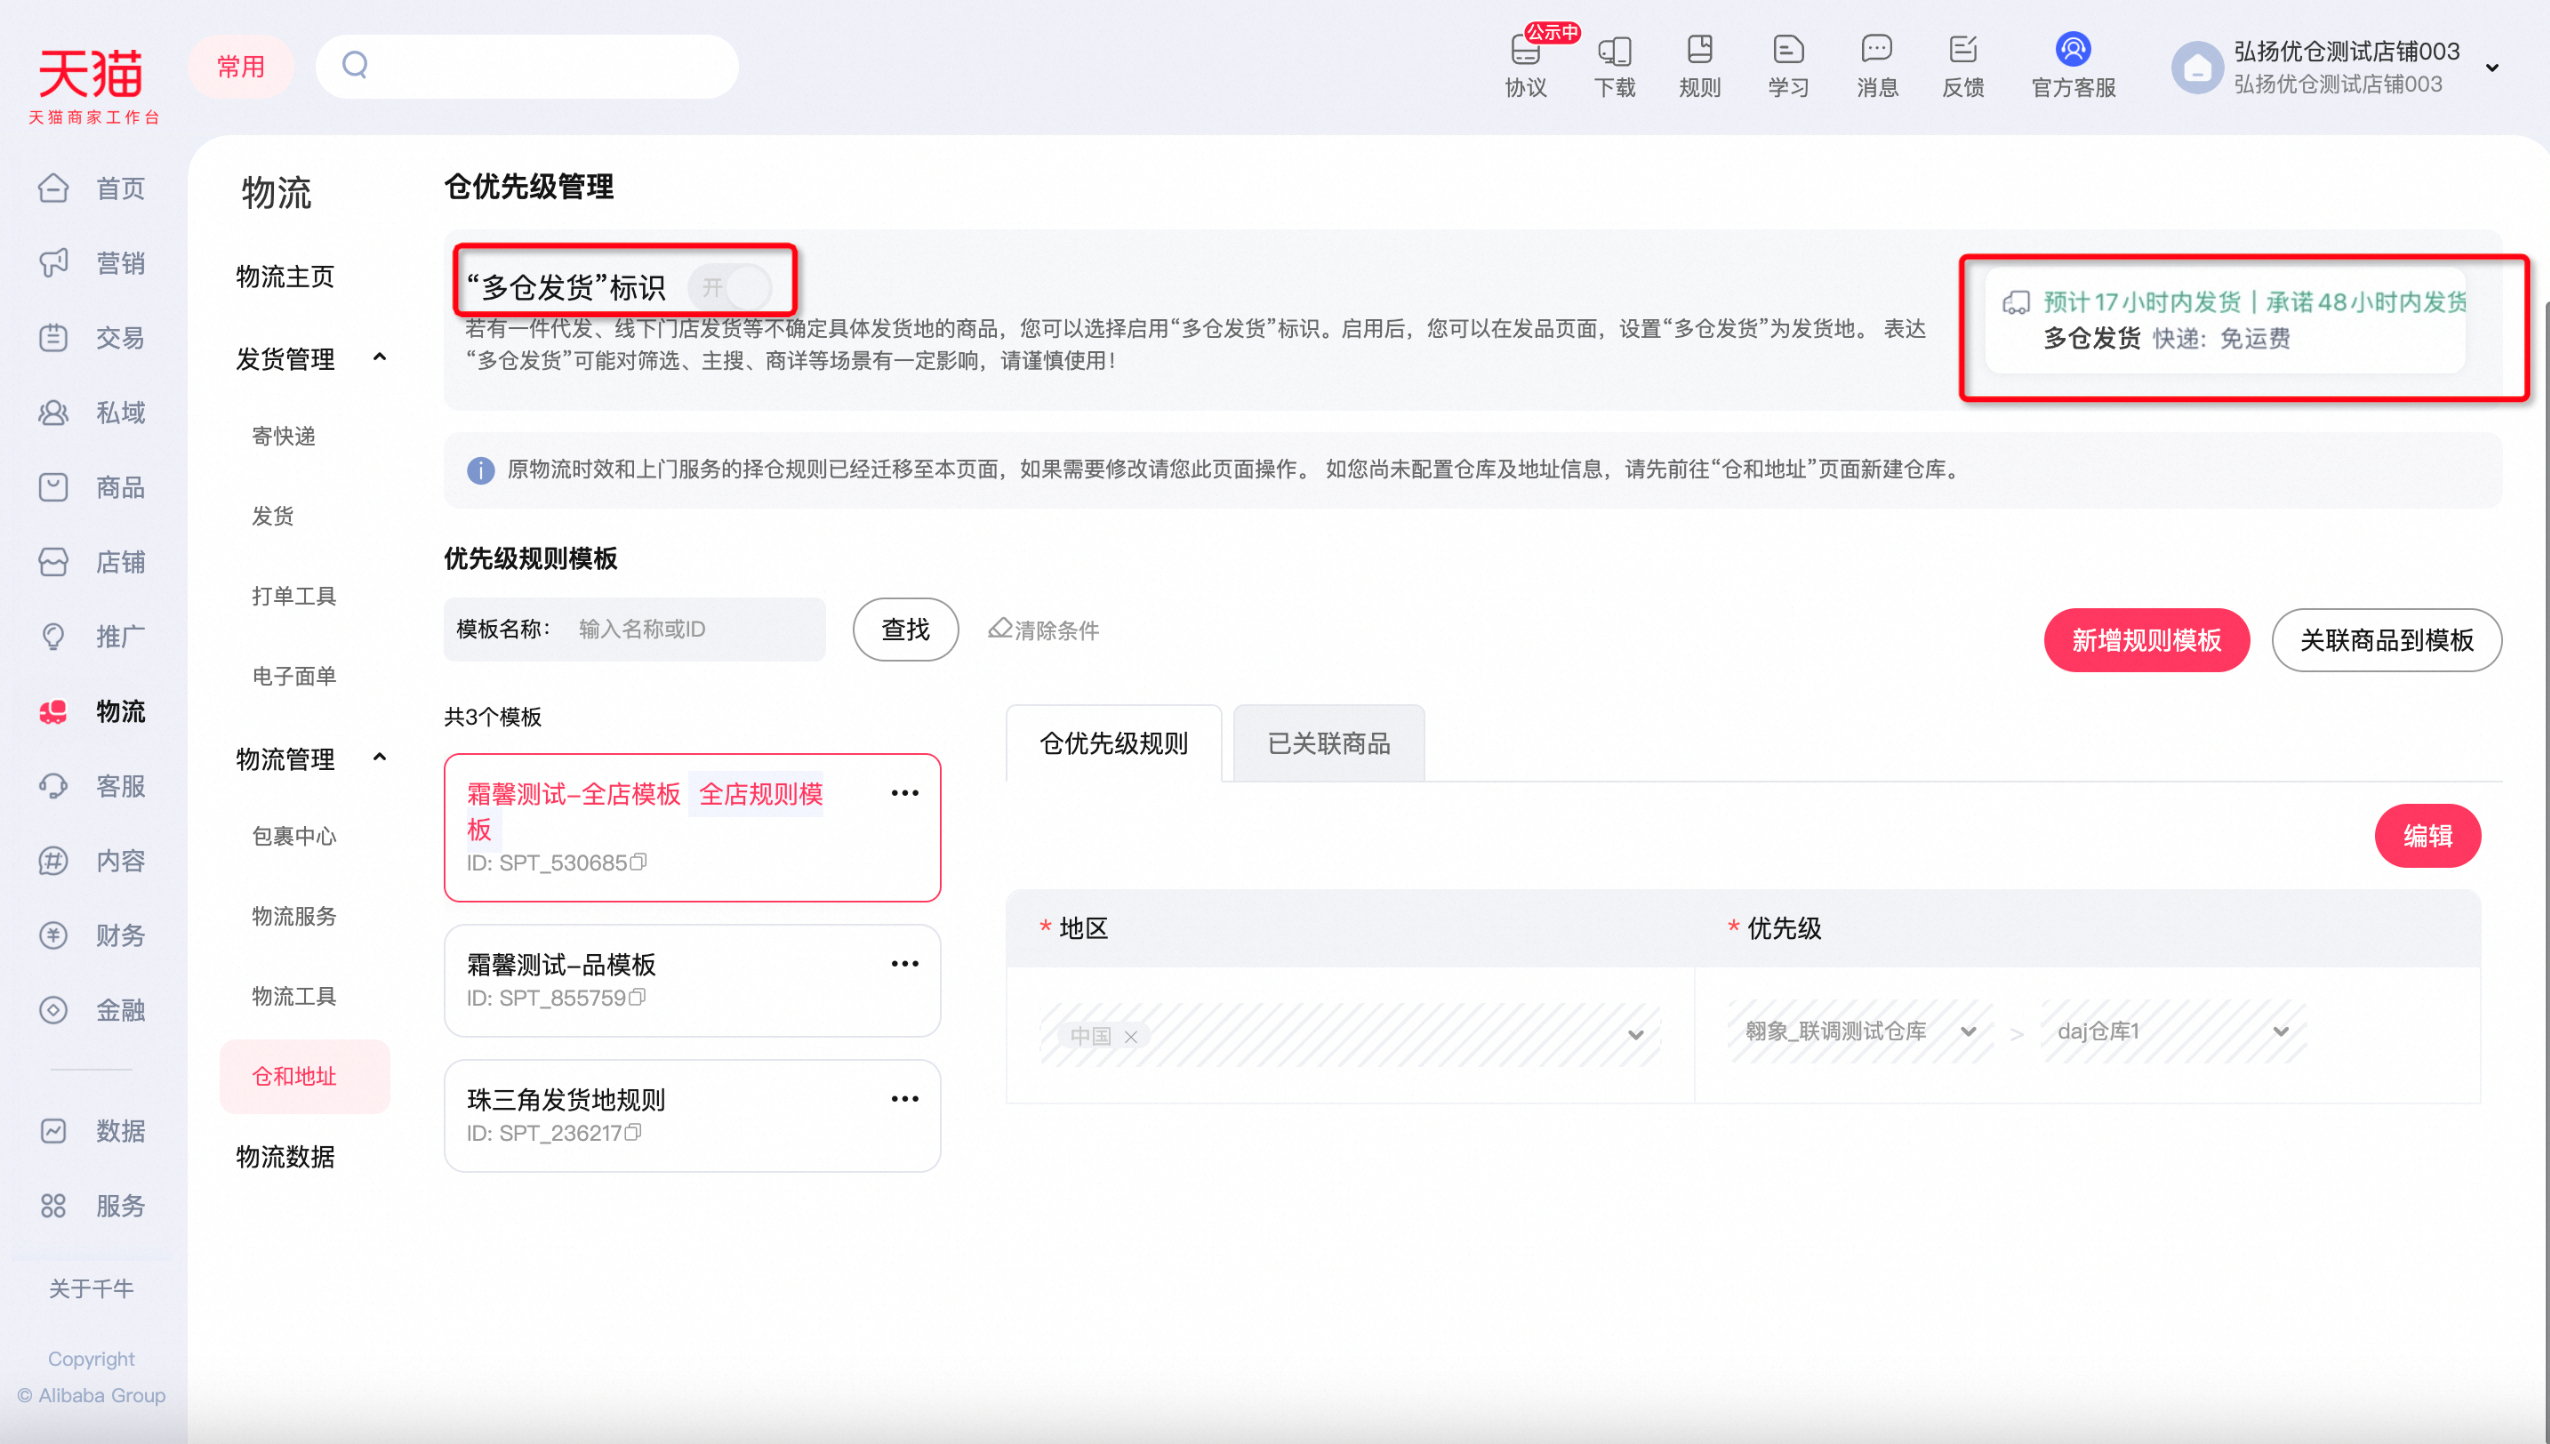Focus the top search bar
This screenshot has width=2550, height=1444.
coord(528,66)
